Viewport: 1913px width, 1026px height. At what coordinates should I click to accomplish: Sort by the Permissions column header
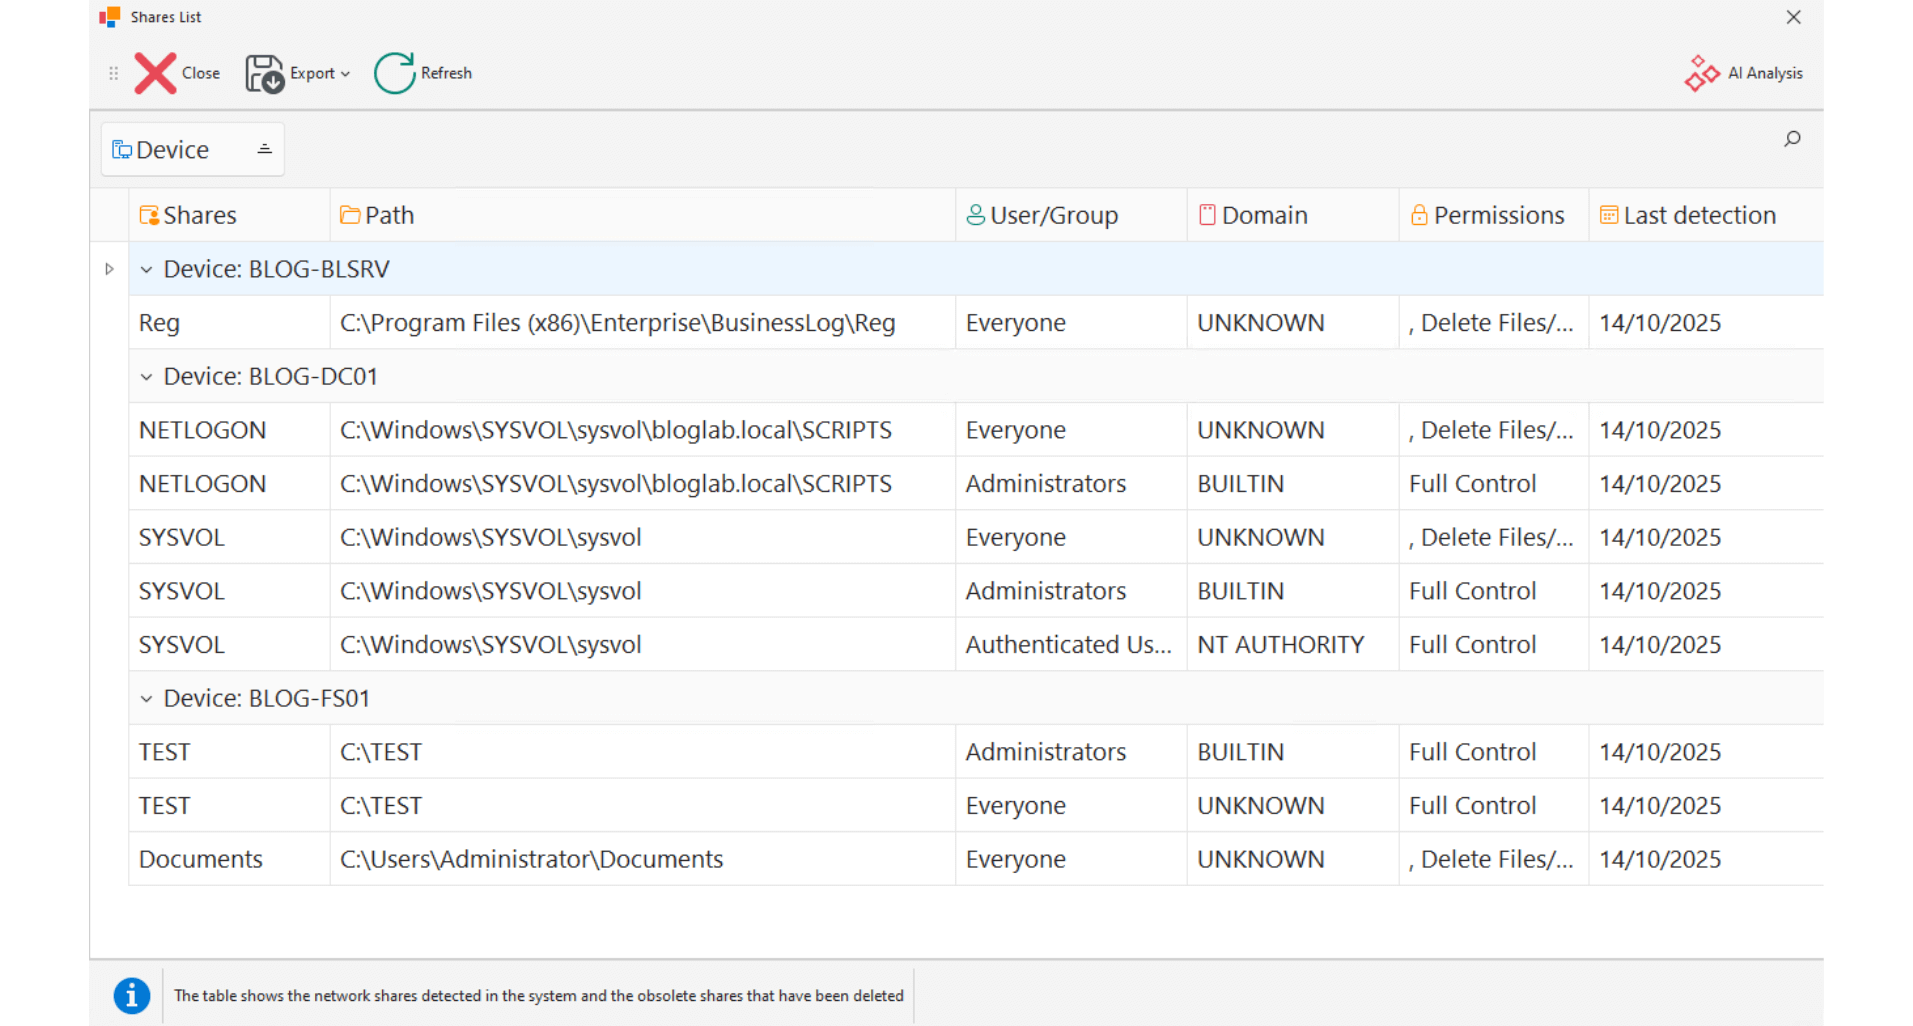(1497, 215)
